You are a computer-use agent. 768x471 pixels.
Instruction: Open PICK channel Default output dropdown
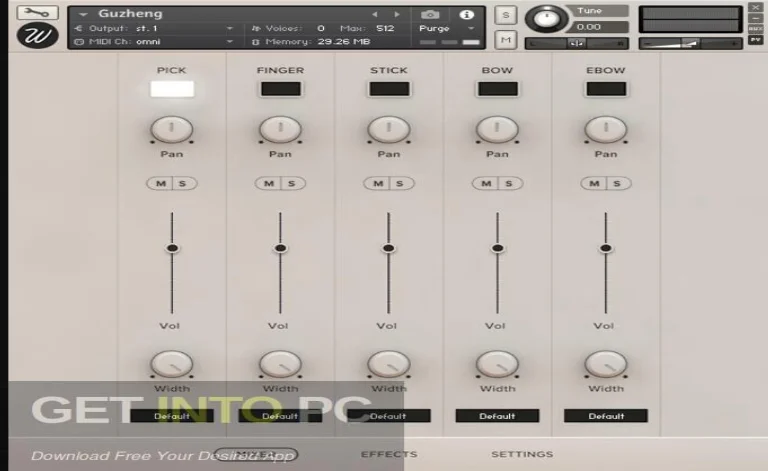[x=172, y=416]
